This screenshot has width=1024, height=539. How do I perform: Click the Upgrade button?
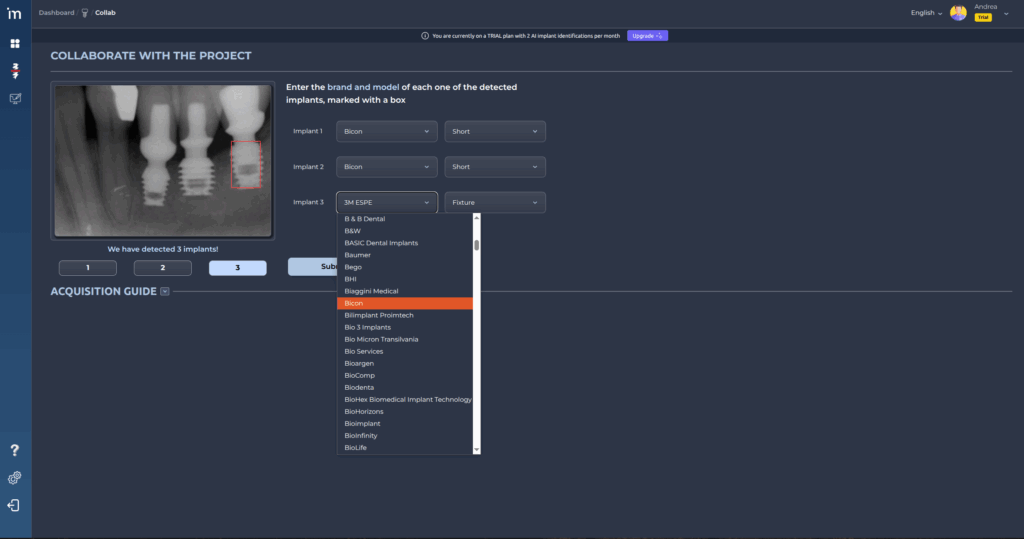pos(647,36)
